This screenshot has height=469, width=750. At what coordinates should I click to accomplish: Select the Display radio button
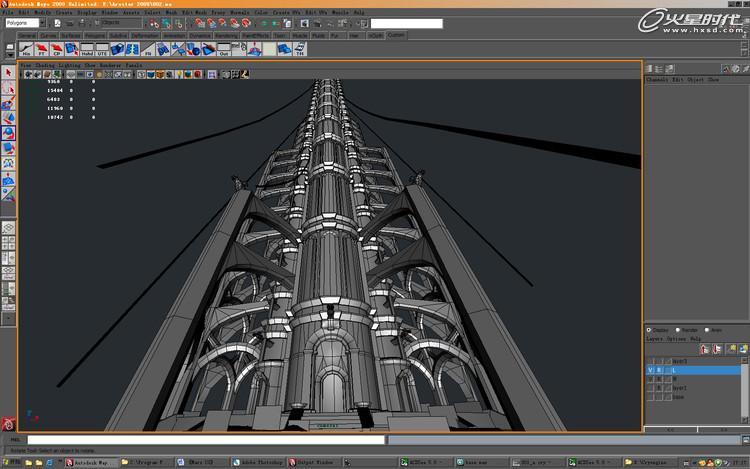649,329
